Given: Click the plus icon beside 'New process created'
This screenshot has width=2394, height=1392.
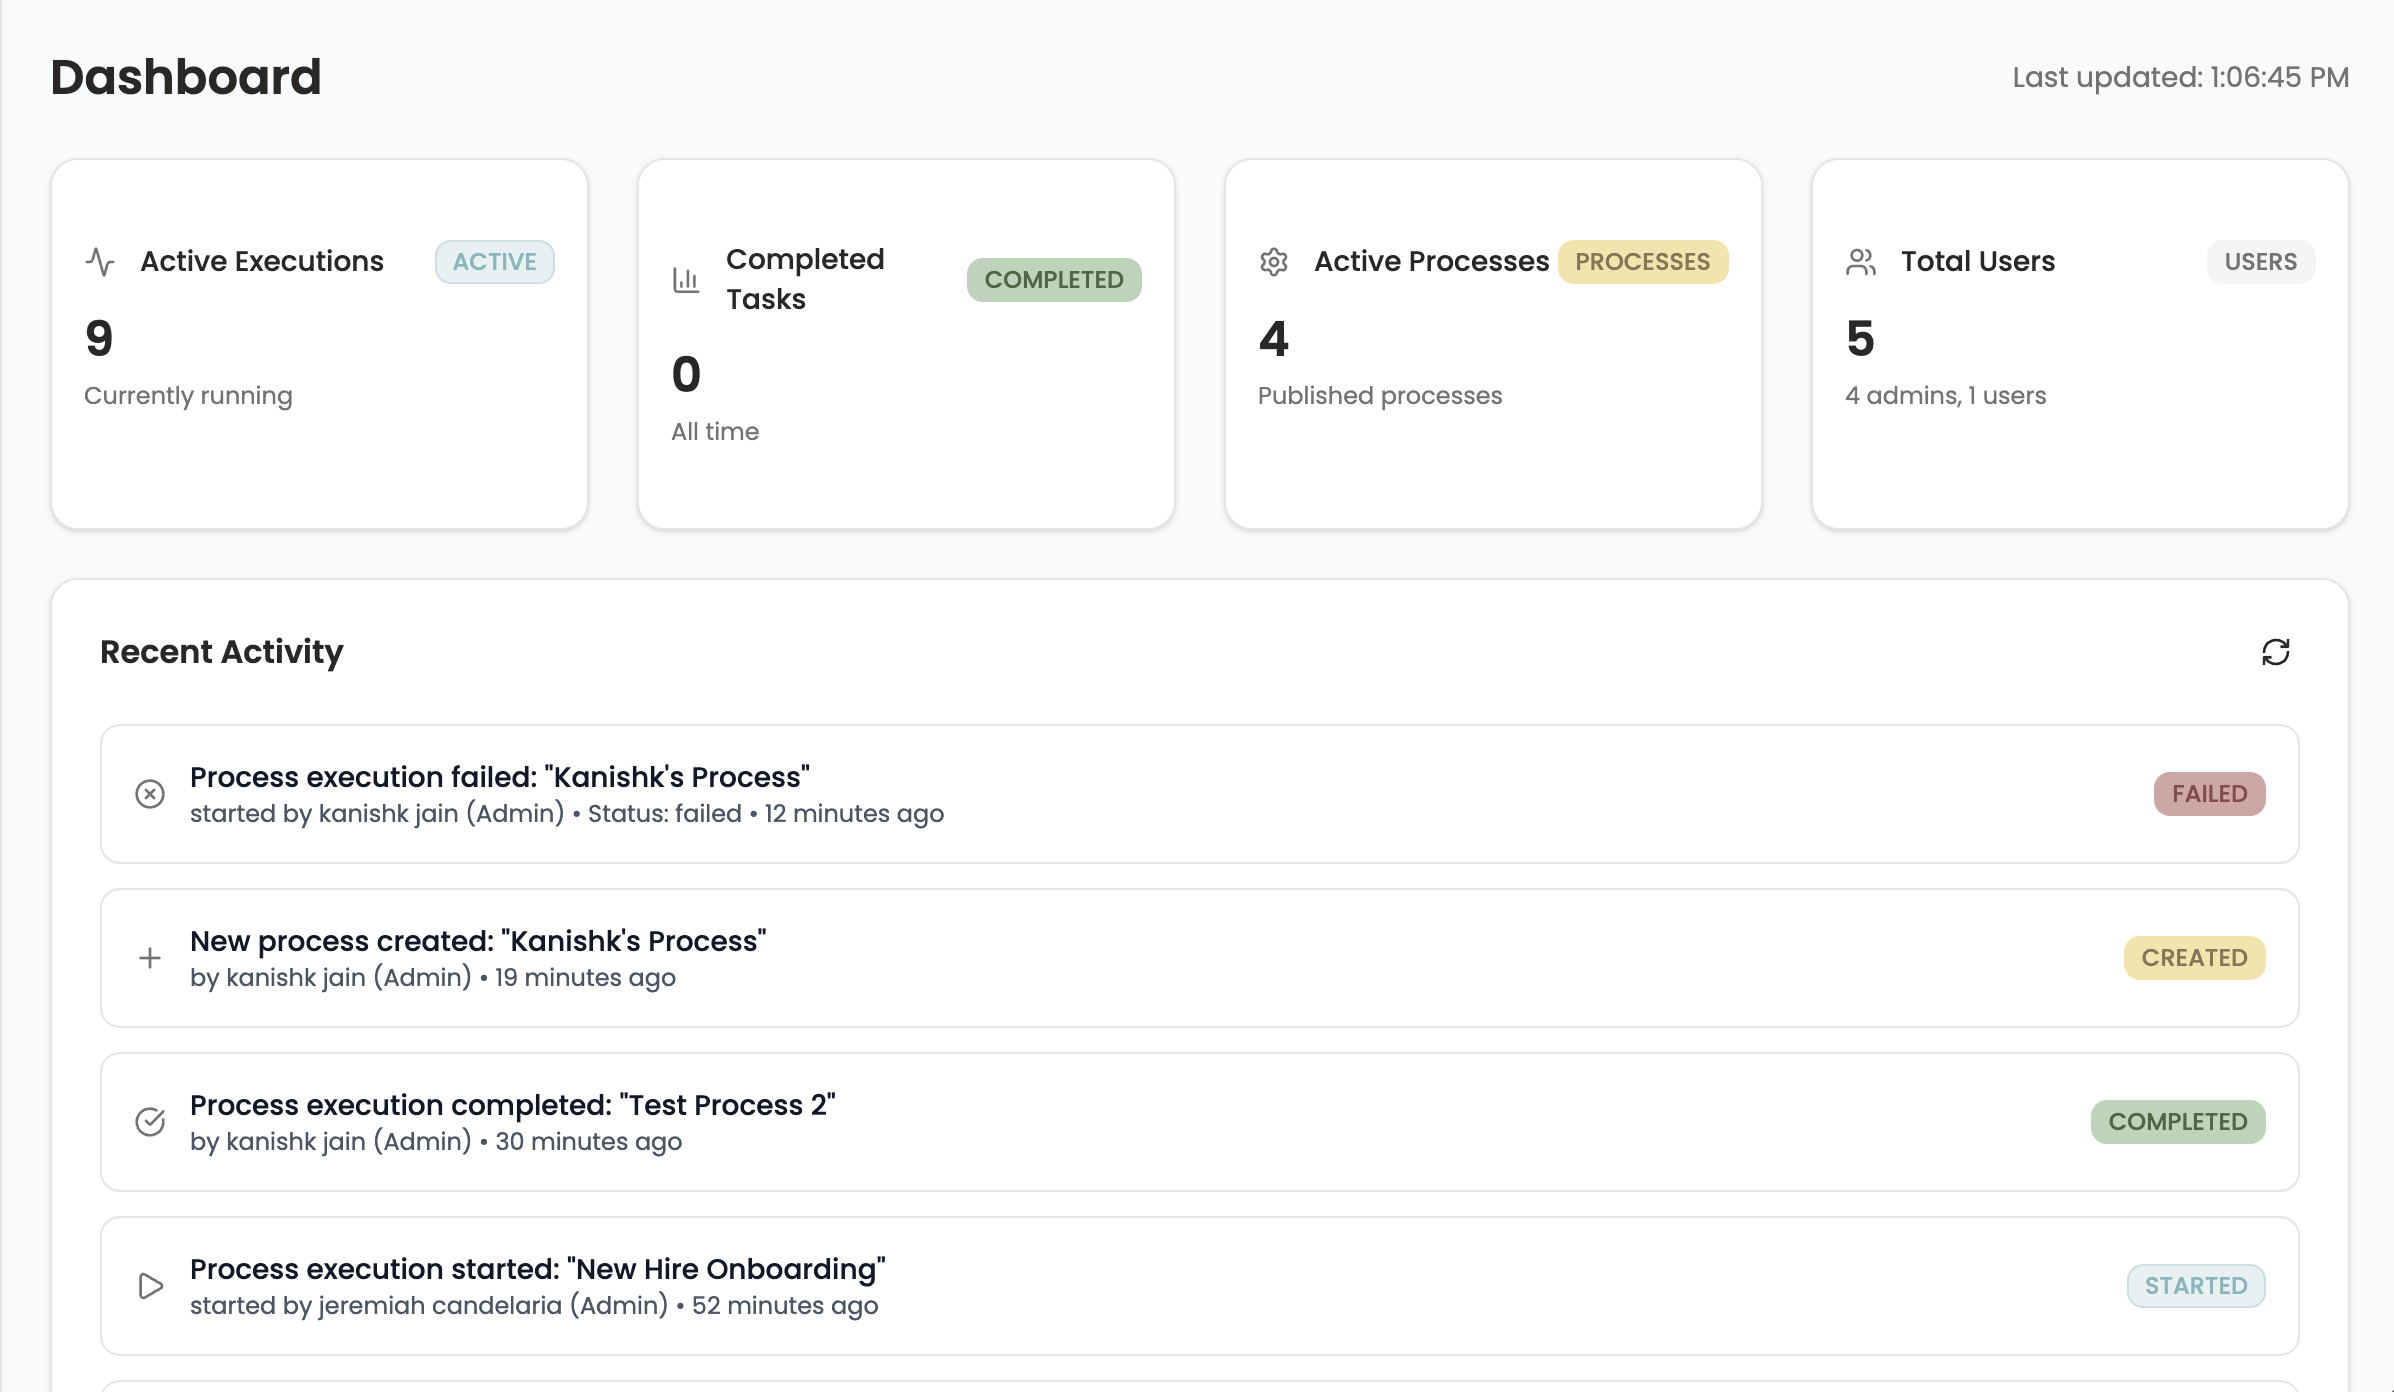Looking at the screenshot, I should (x=150, y=957).
